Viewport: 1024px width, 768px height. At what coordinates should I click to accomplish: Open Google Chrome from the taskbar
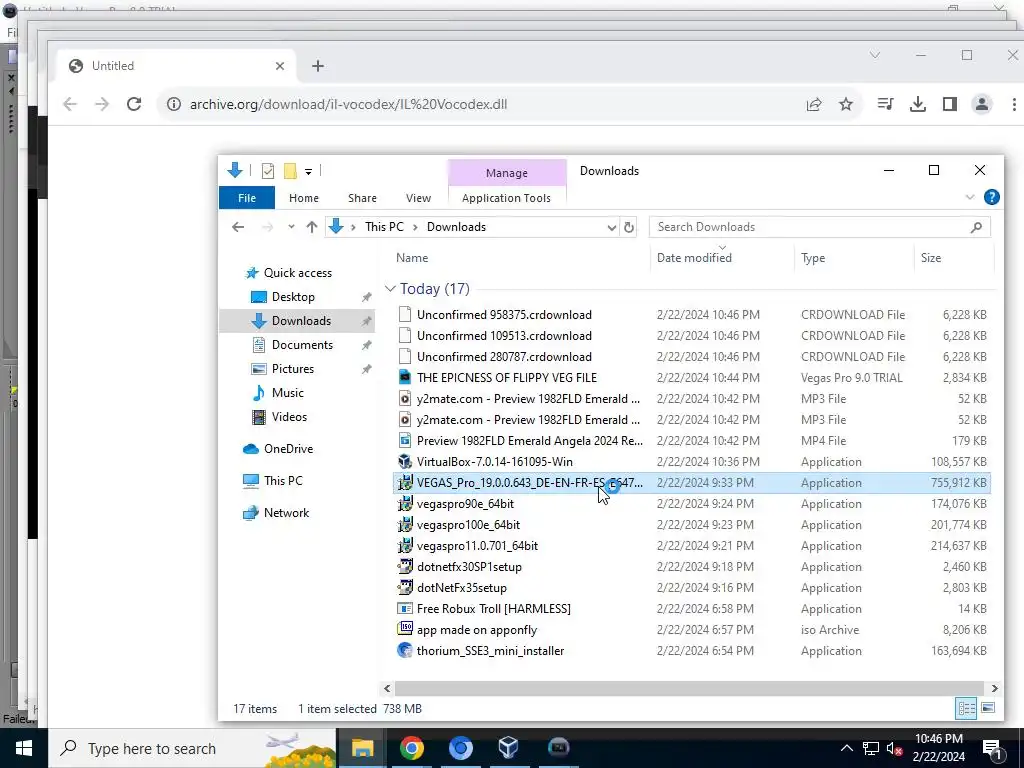411,748
